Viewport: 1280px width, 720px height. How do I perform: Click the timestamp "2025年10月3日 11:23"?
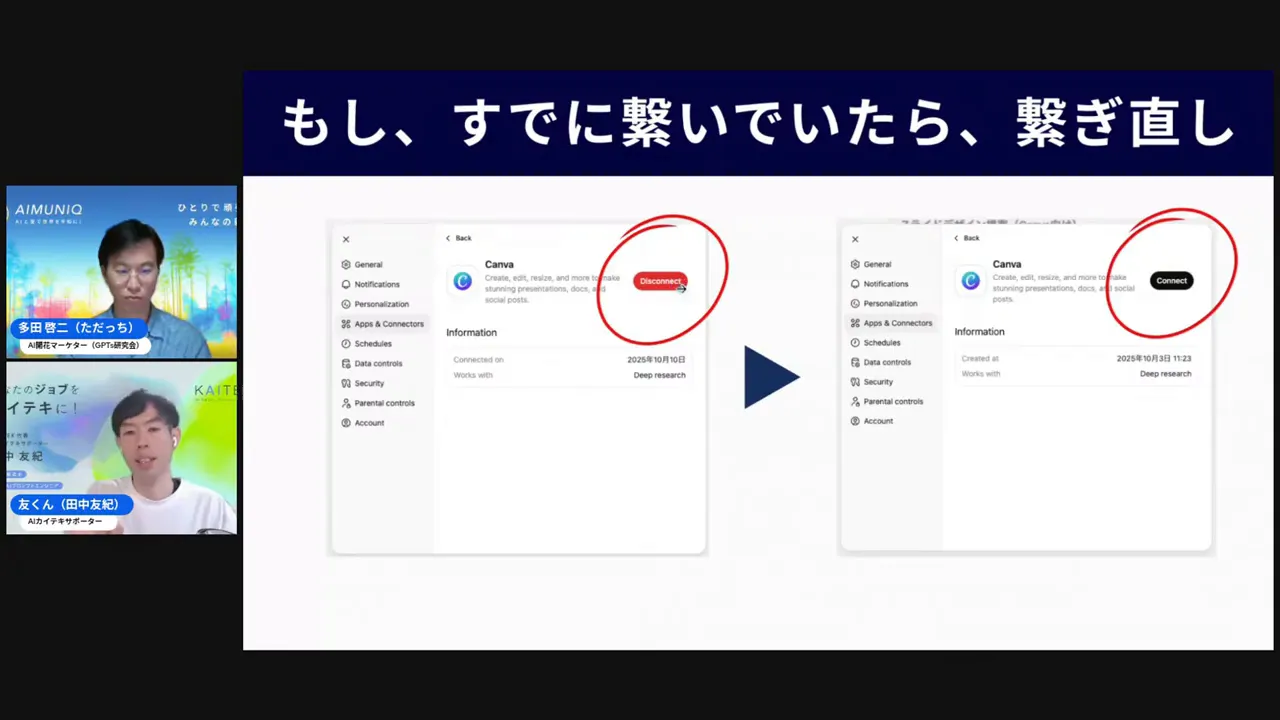1154,358
